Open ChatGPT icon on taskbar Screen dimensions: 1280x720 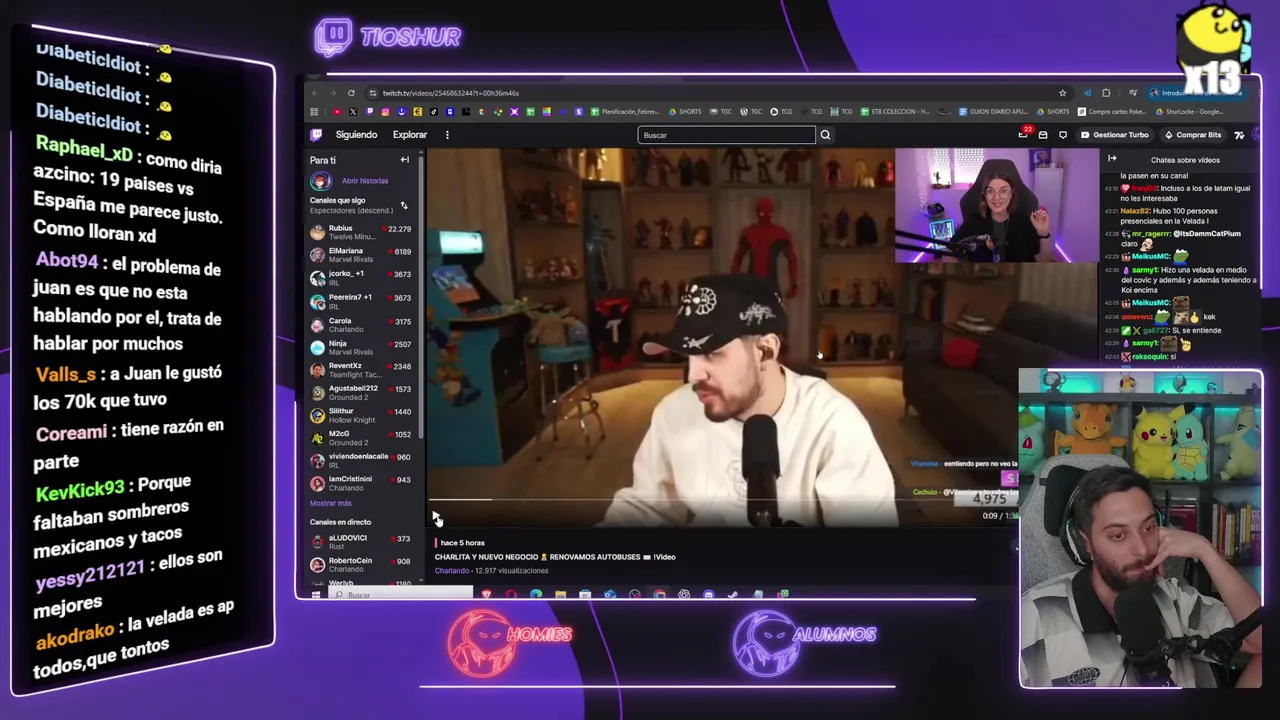click(x=684, y=595)
